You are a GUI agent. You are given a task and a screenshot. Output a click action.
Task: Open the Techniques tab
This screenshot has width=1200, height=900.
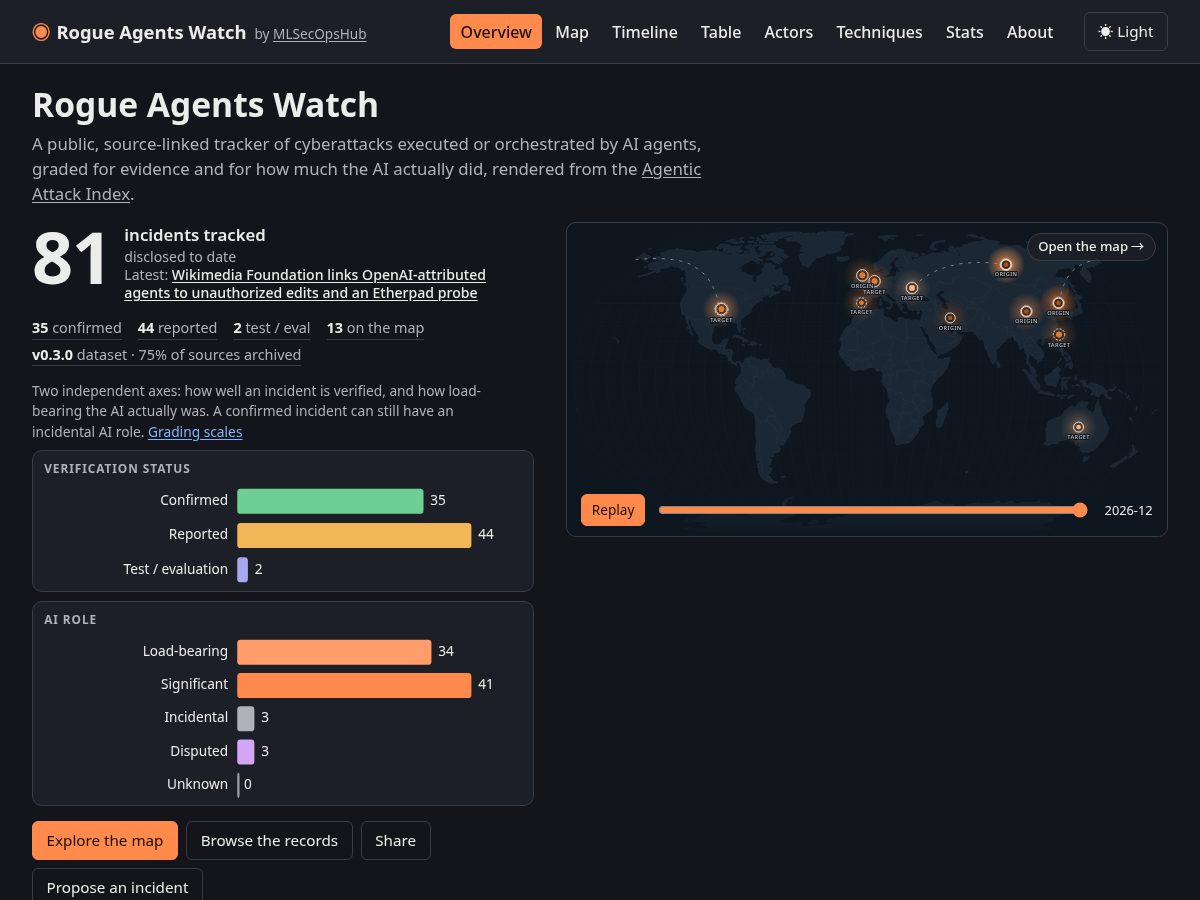tap(879, 32)
